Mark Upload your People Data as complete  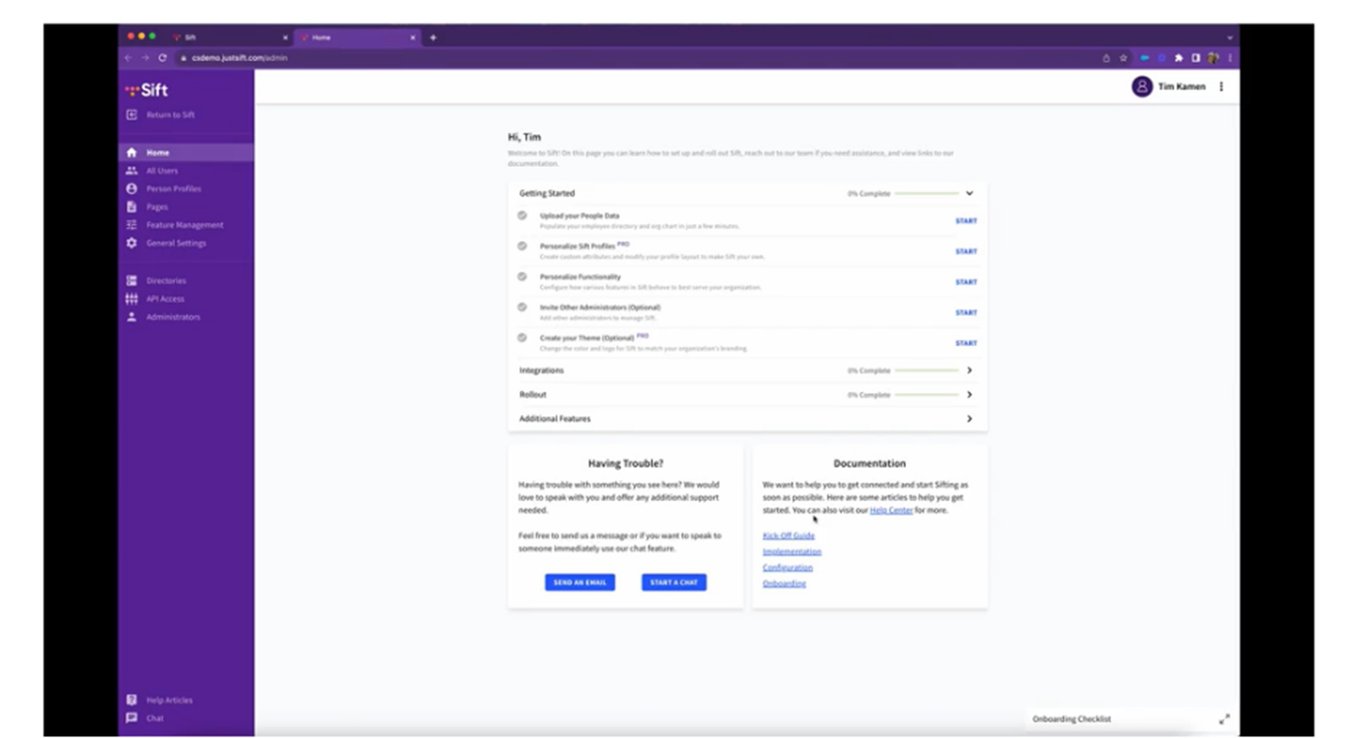tap(521, 214)
